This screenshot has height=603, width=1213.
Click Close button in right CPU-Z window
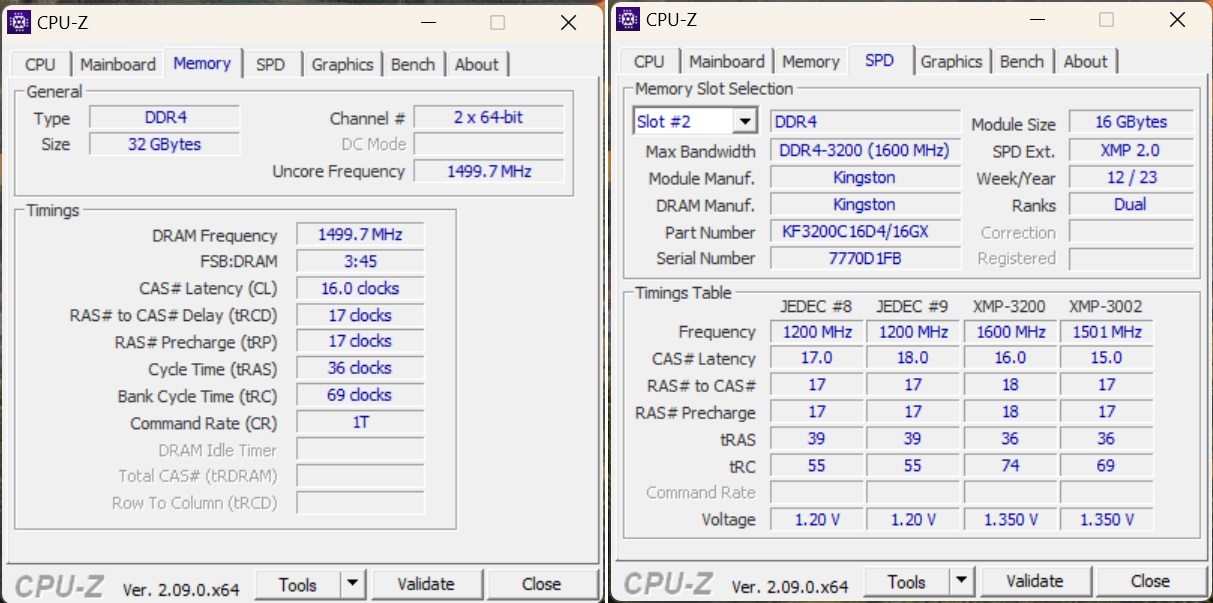[1150, 582]
